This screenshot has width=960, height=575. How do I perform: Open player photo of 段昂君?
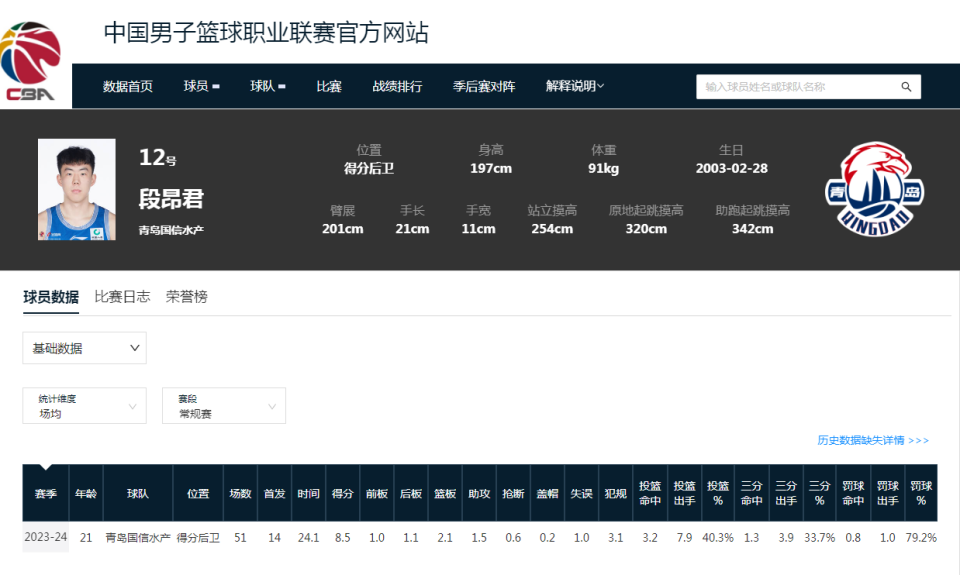77,189
